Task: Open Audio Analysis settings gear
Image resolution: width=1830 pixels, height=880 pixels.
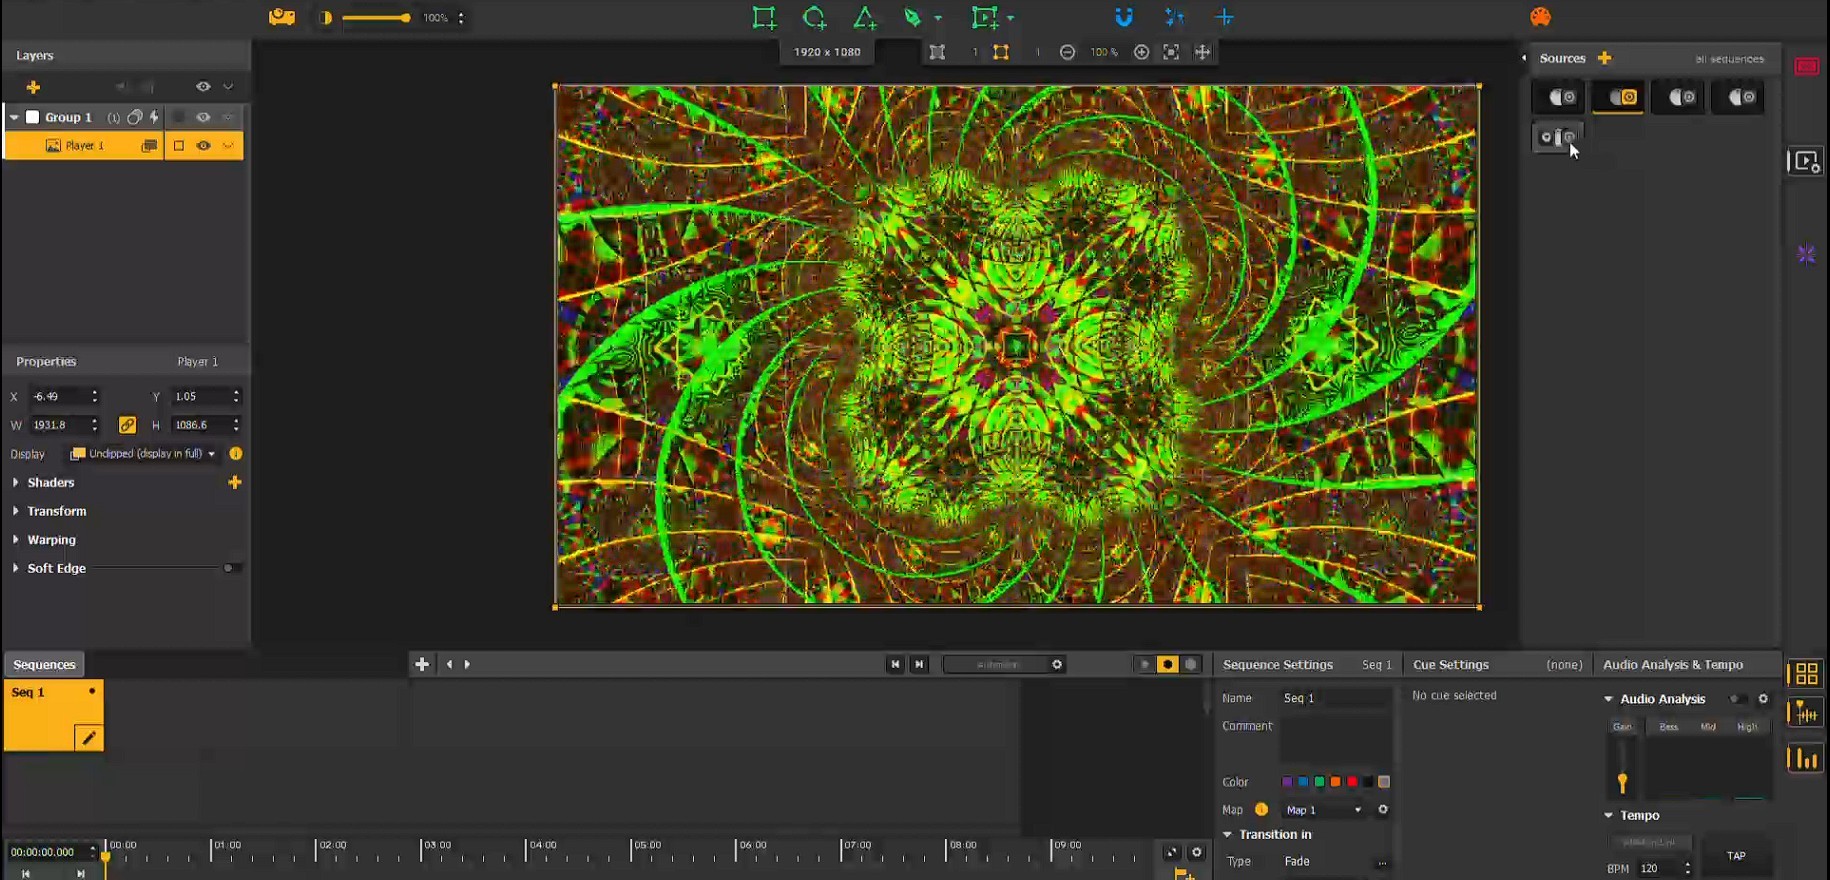Action: (1763, 699)
